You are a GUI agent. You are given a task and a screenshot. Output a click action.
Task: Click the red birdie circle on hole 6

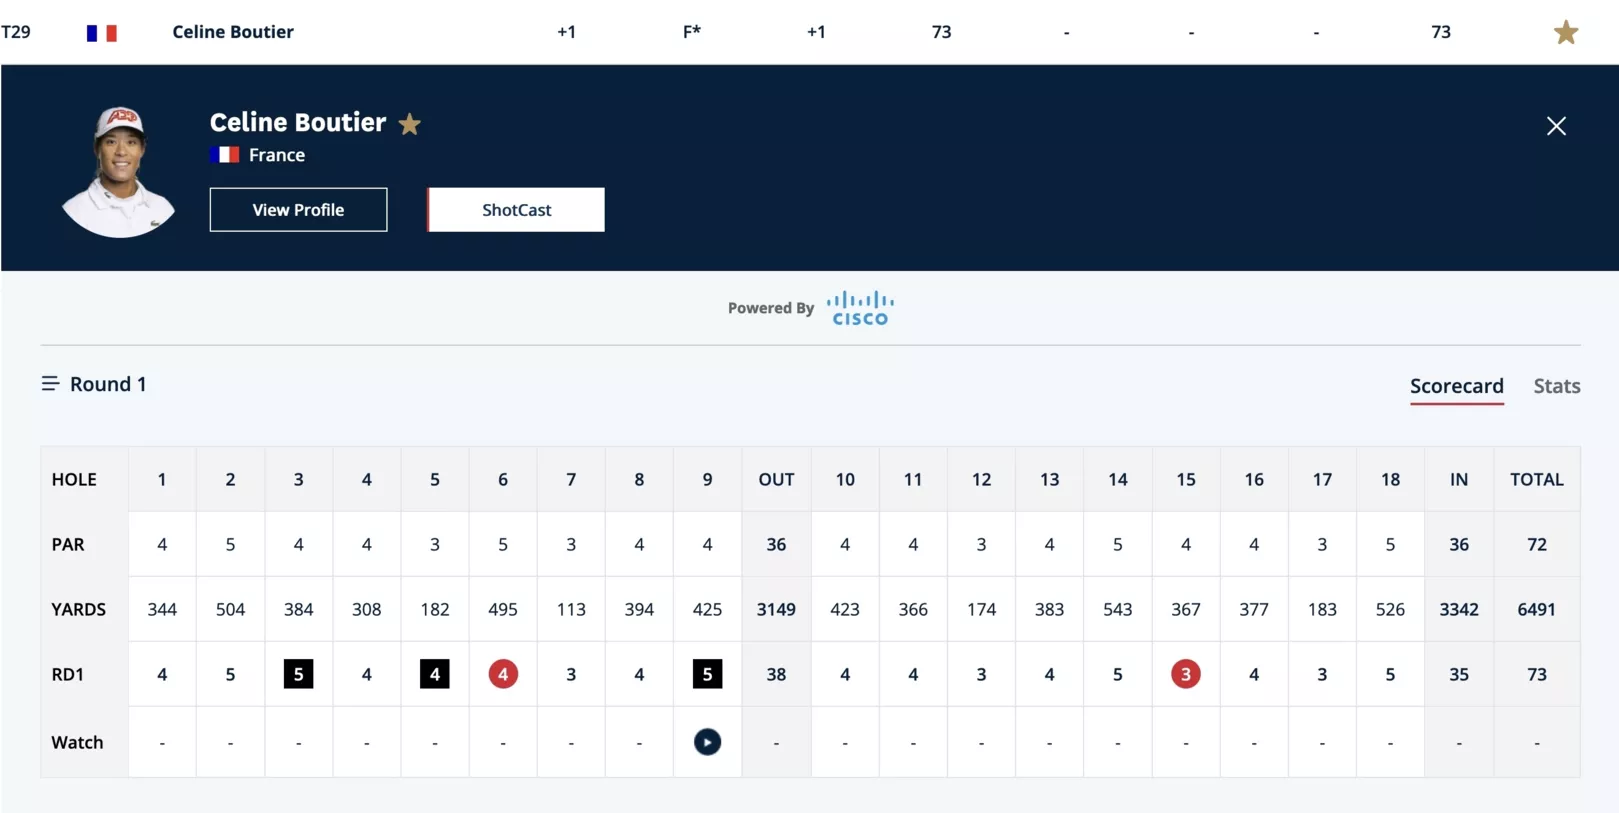click(x=503, y=674)
